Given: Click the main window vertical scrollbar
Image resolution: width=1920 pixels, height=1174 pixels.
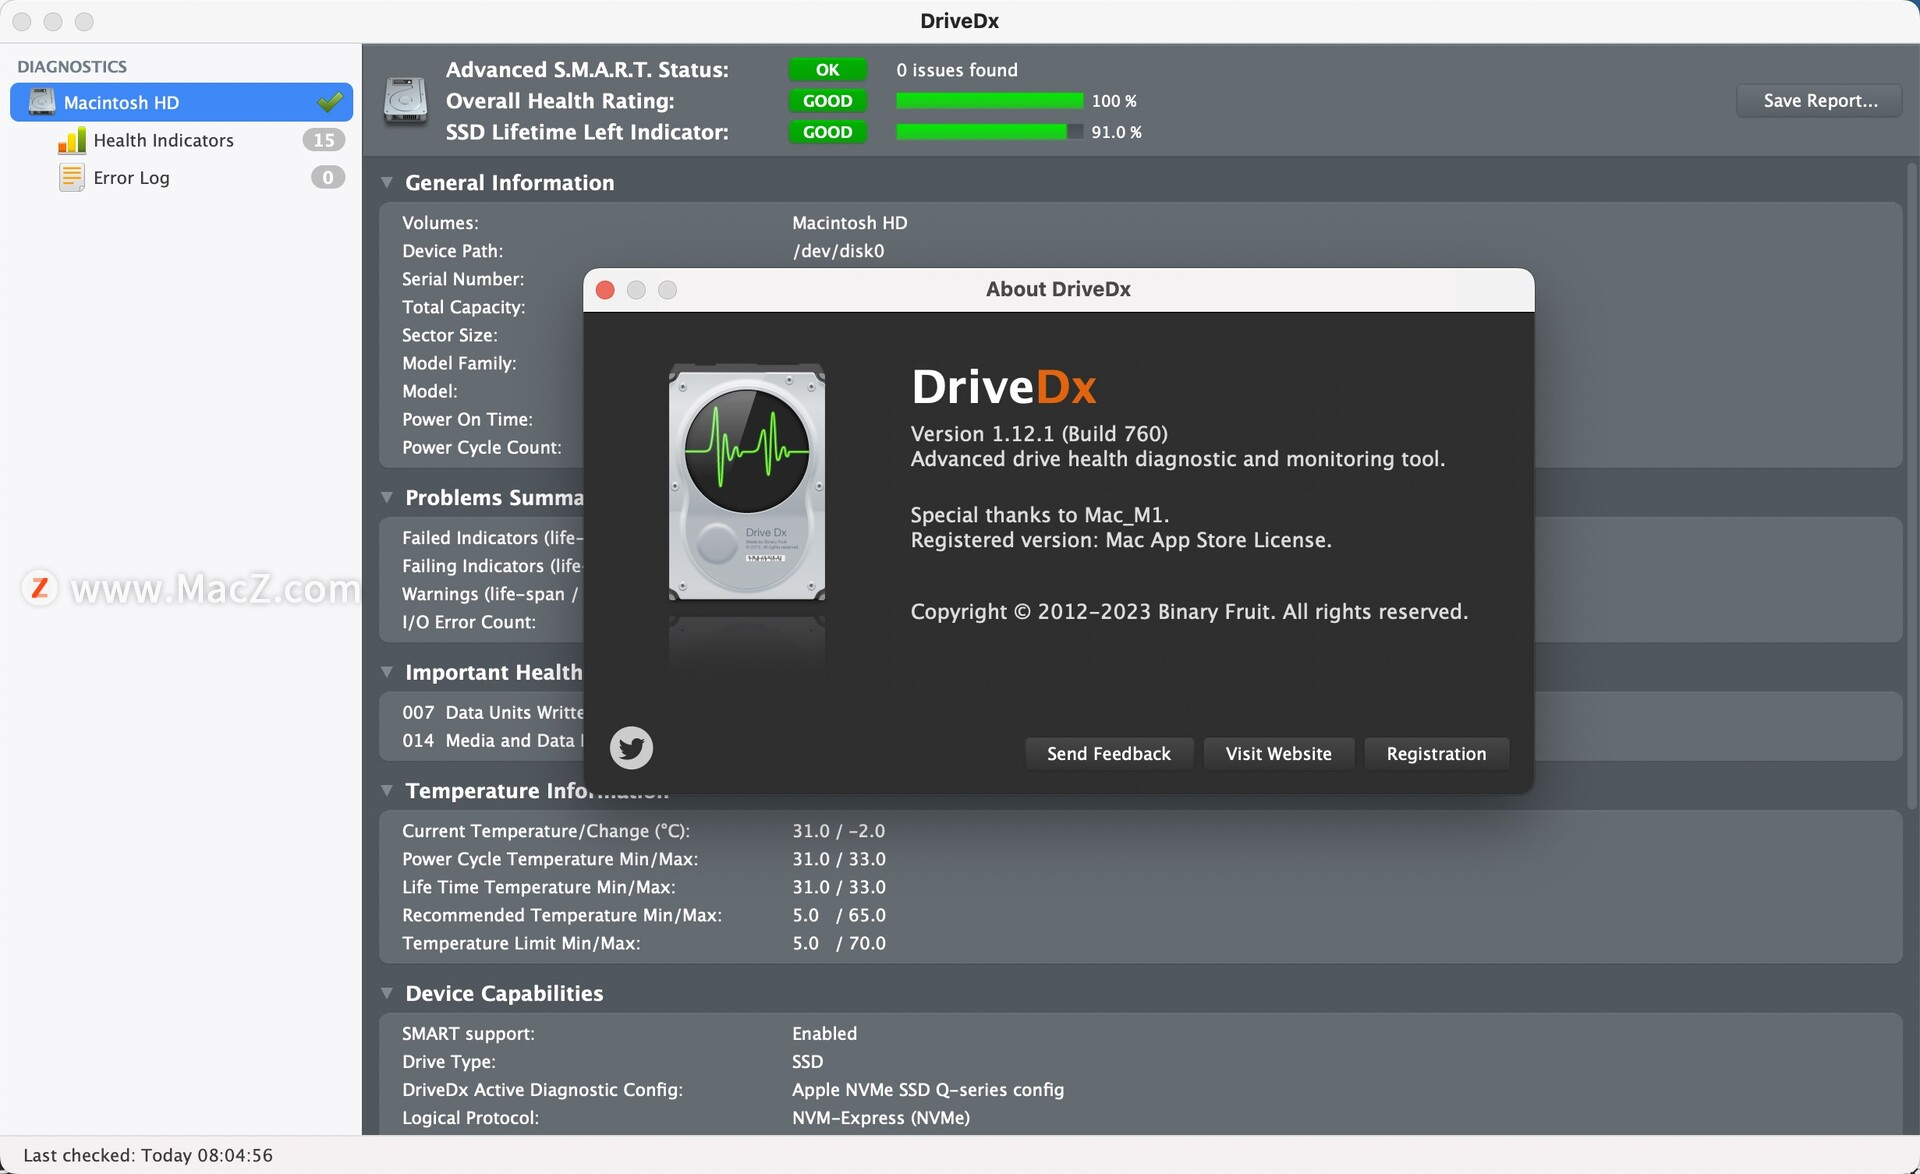Looking at the screenshot, I should (1911, 486).
